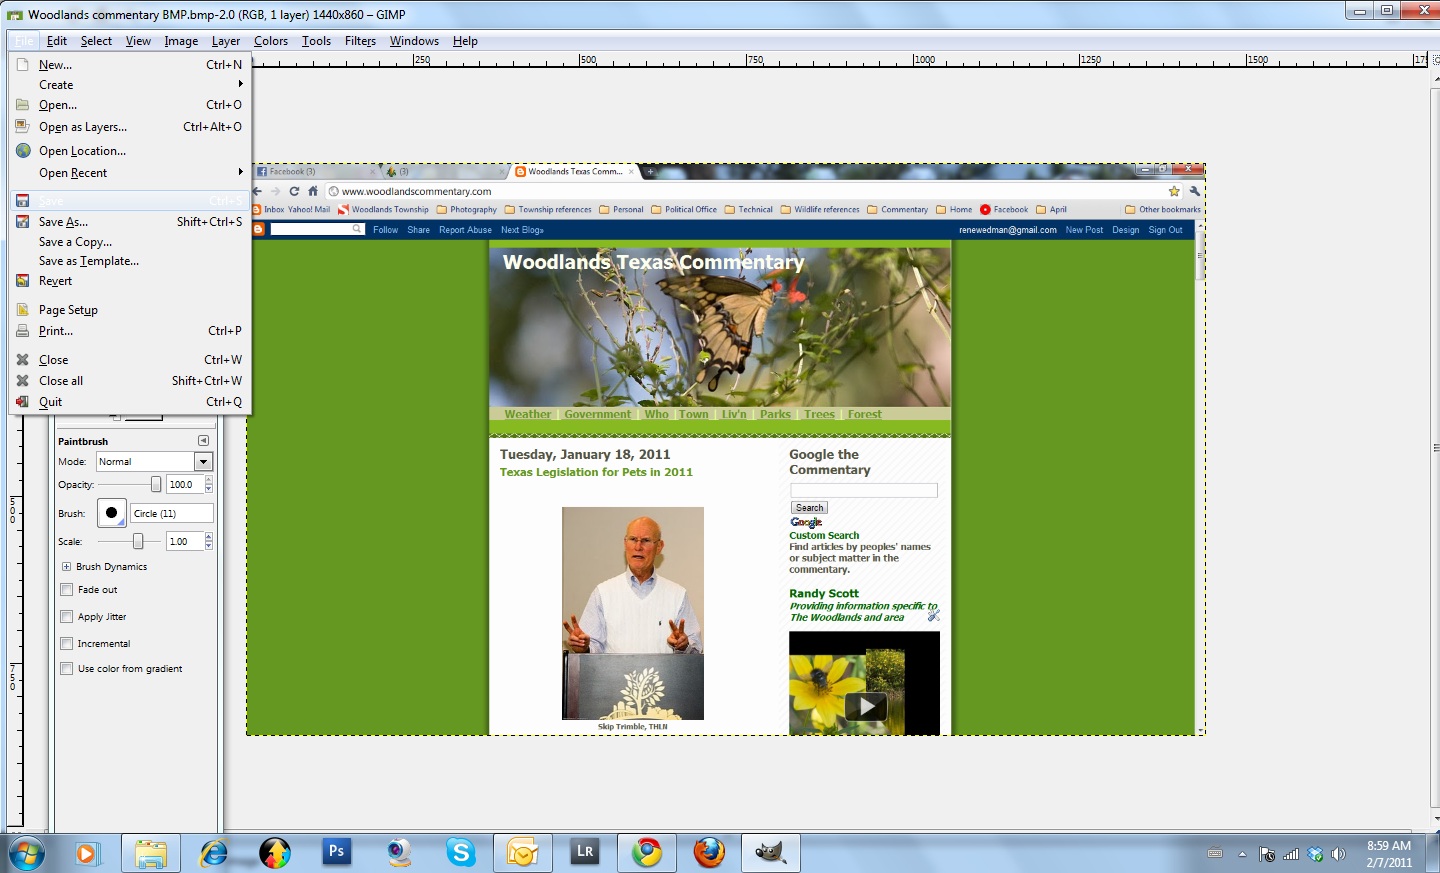Toggle the Apply Jitter checkbox
The image size is (1440, 873).
[x=67, y=616]
